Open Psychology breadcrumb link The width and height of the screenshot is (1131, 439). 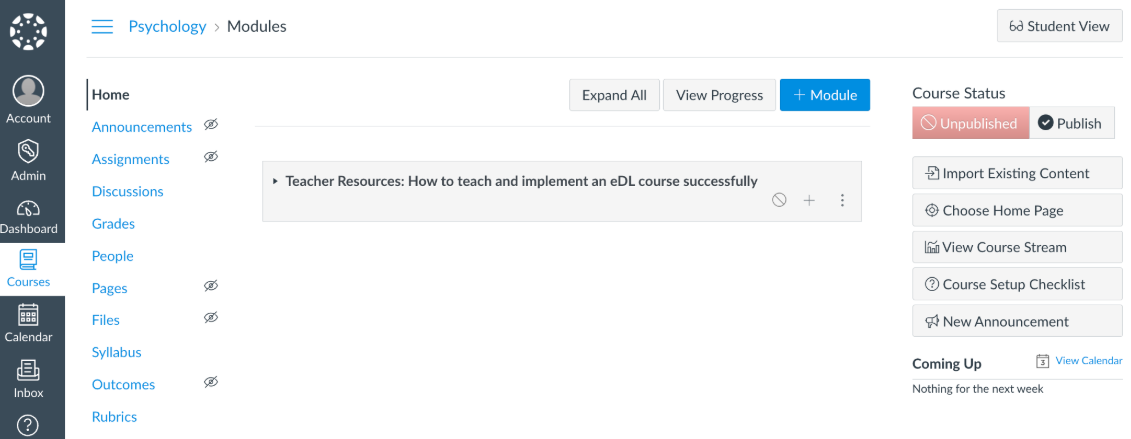167,27
